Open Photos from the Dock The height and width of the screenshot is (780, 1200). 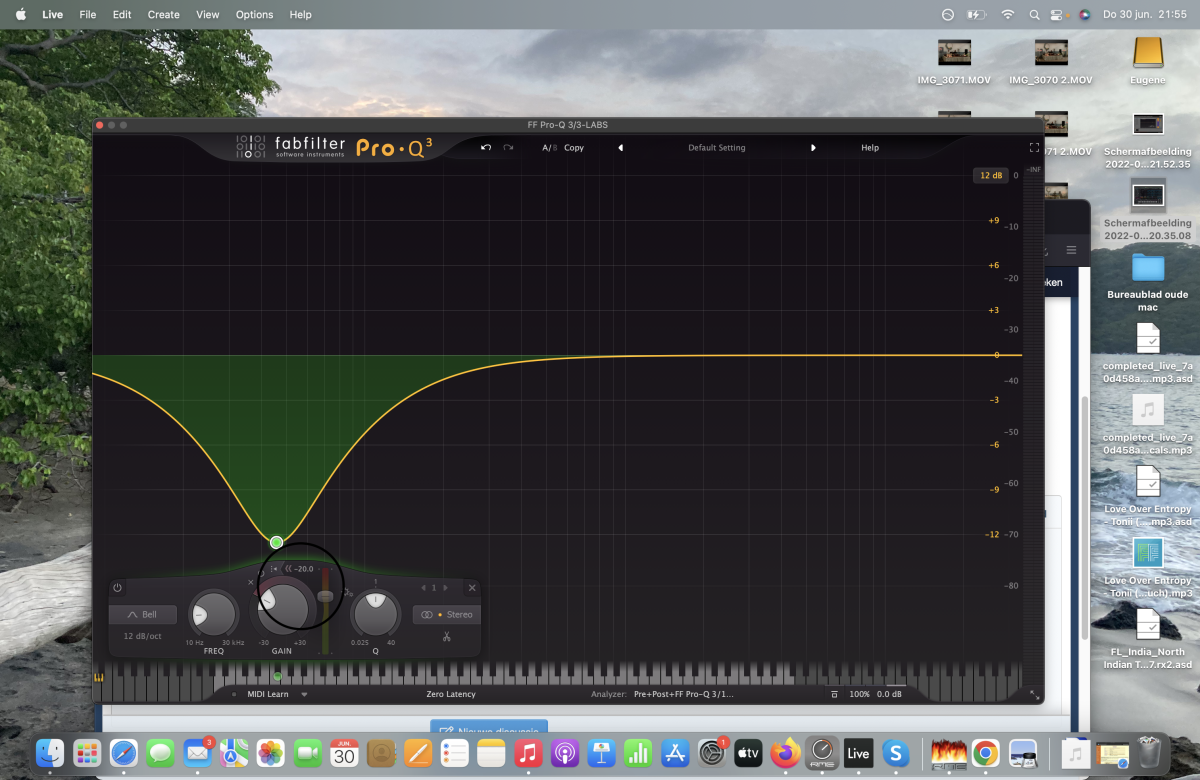(270, 753)
